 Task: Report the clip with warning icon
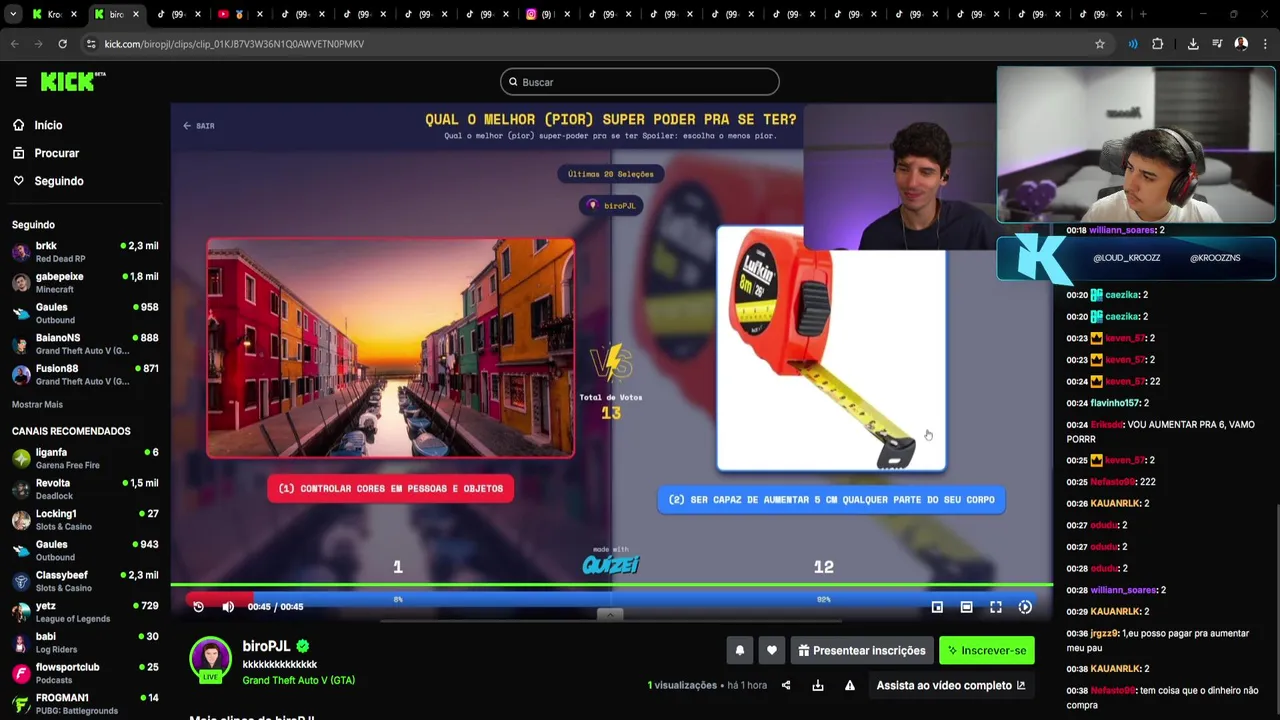pos(850,685)
